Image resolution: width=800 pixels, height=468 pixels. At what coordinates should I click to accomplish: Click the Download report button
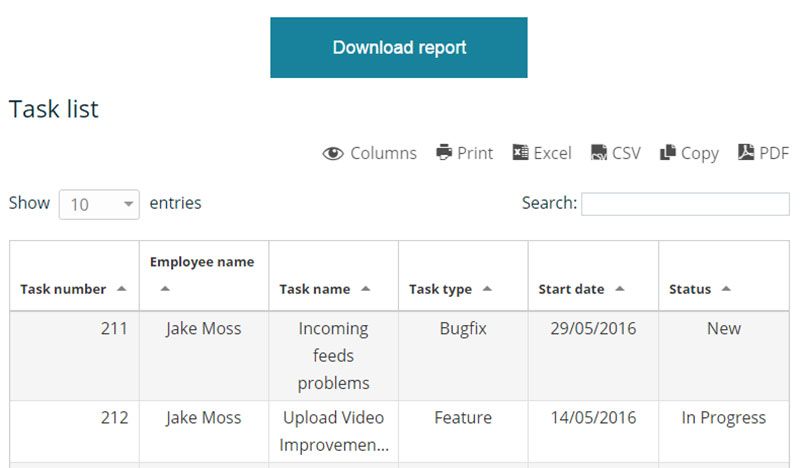(399, 47)
